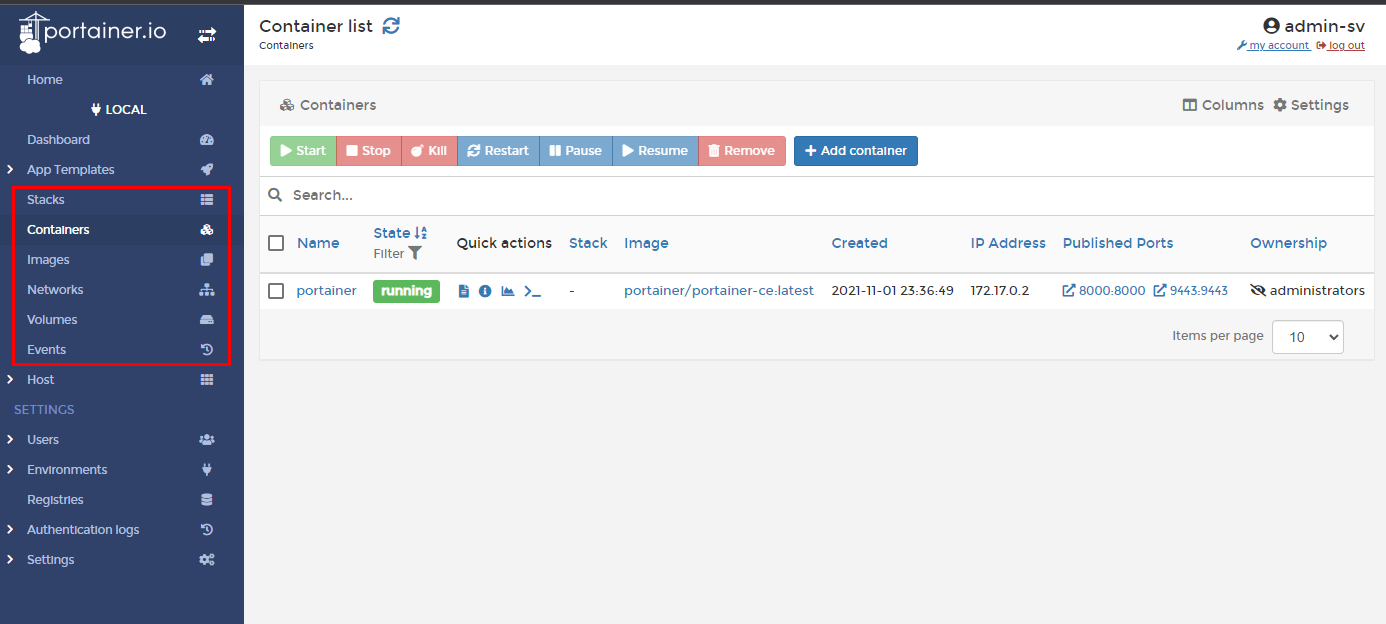The image size is (1386, 624).
Task: Click the log out link
Action: tap(1340, 46)
